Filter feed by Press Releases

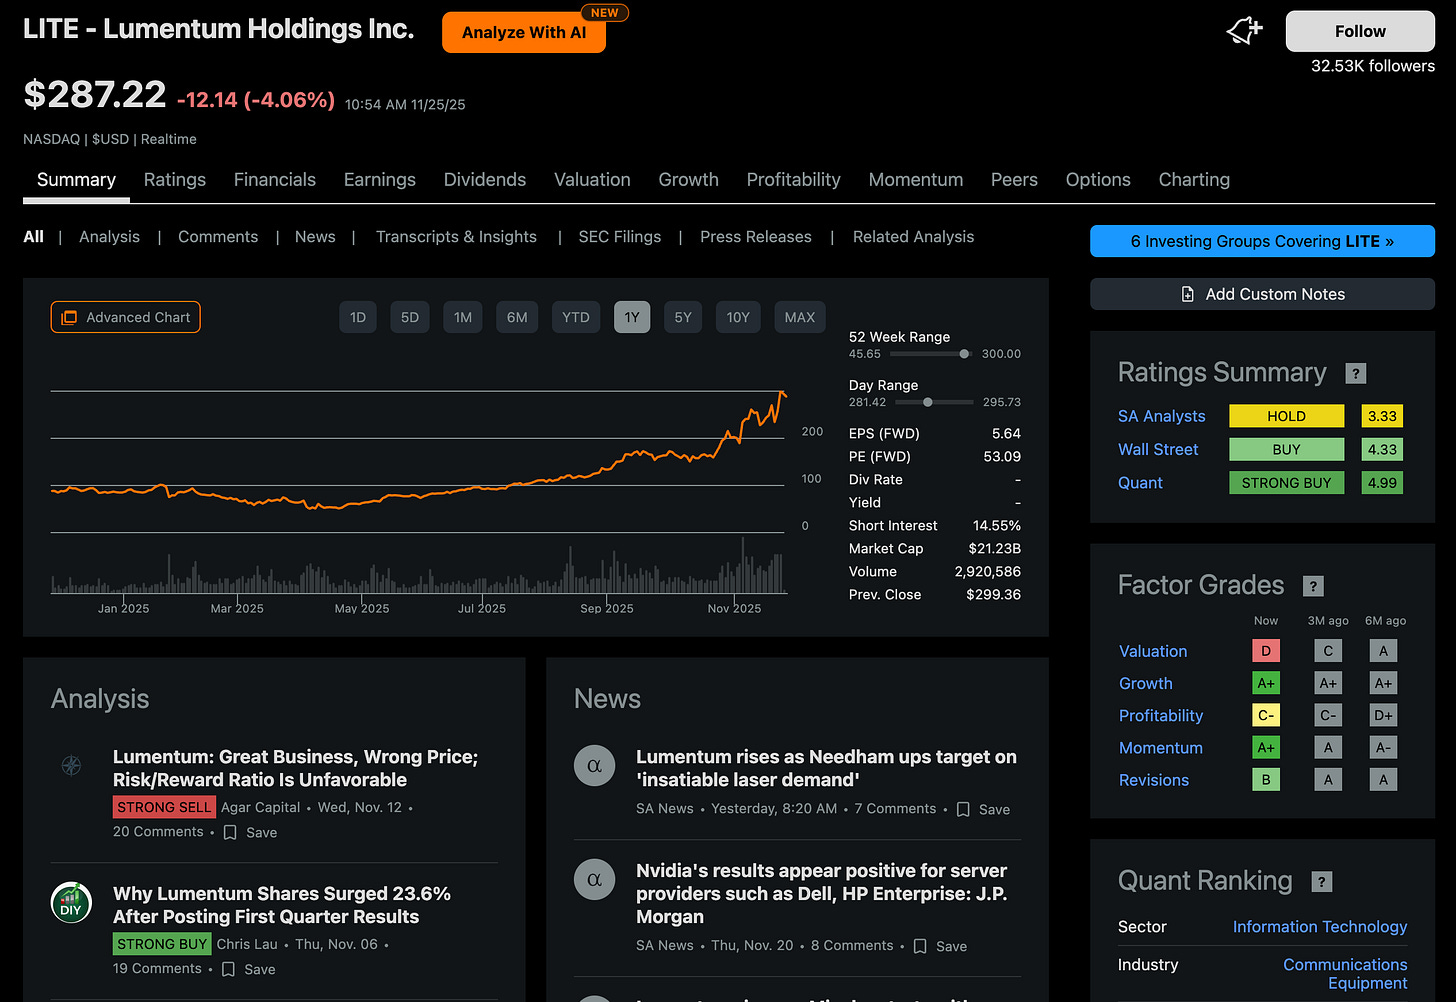[756, 237]
